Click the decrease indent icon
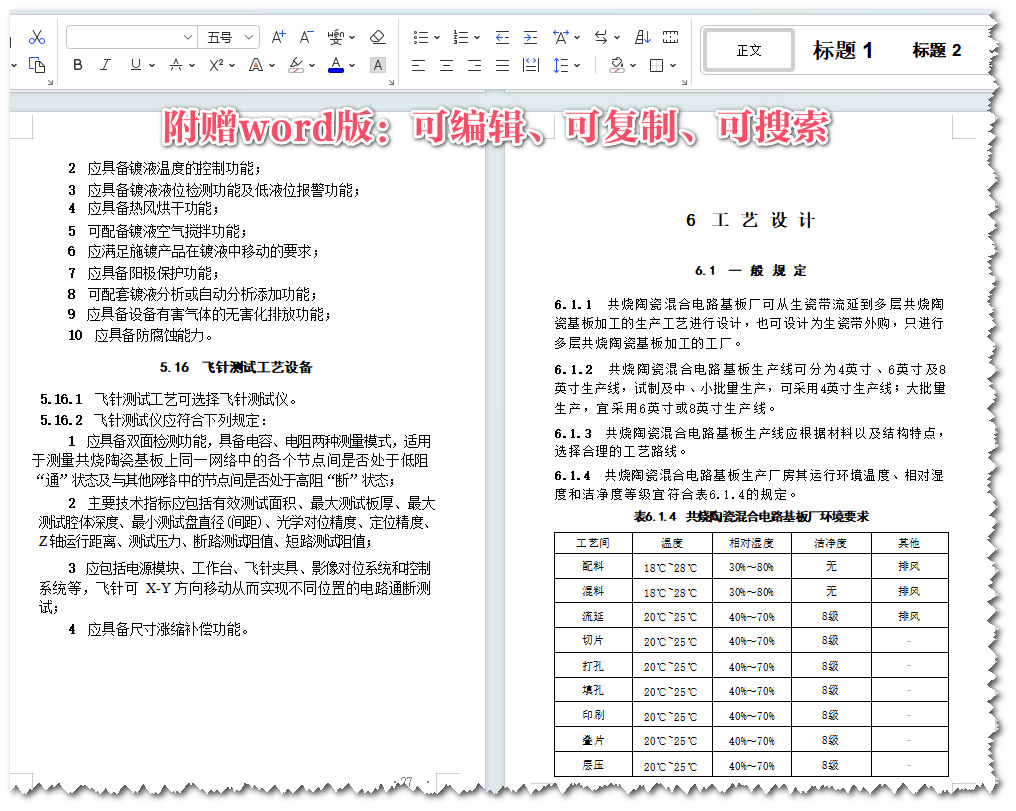 pos(502,37)
